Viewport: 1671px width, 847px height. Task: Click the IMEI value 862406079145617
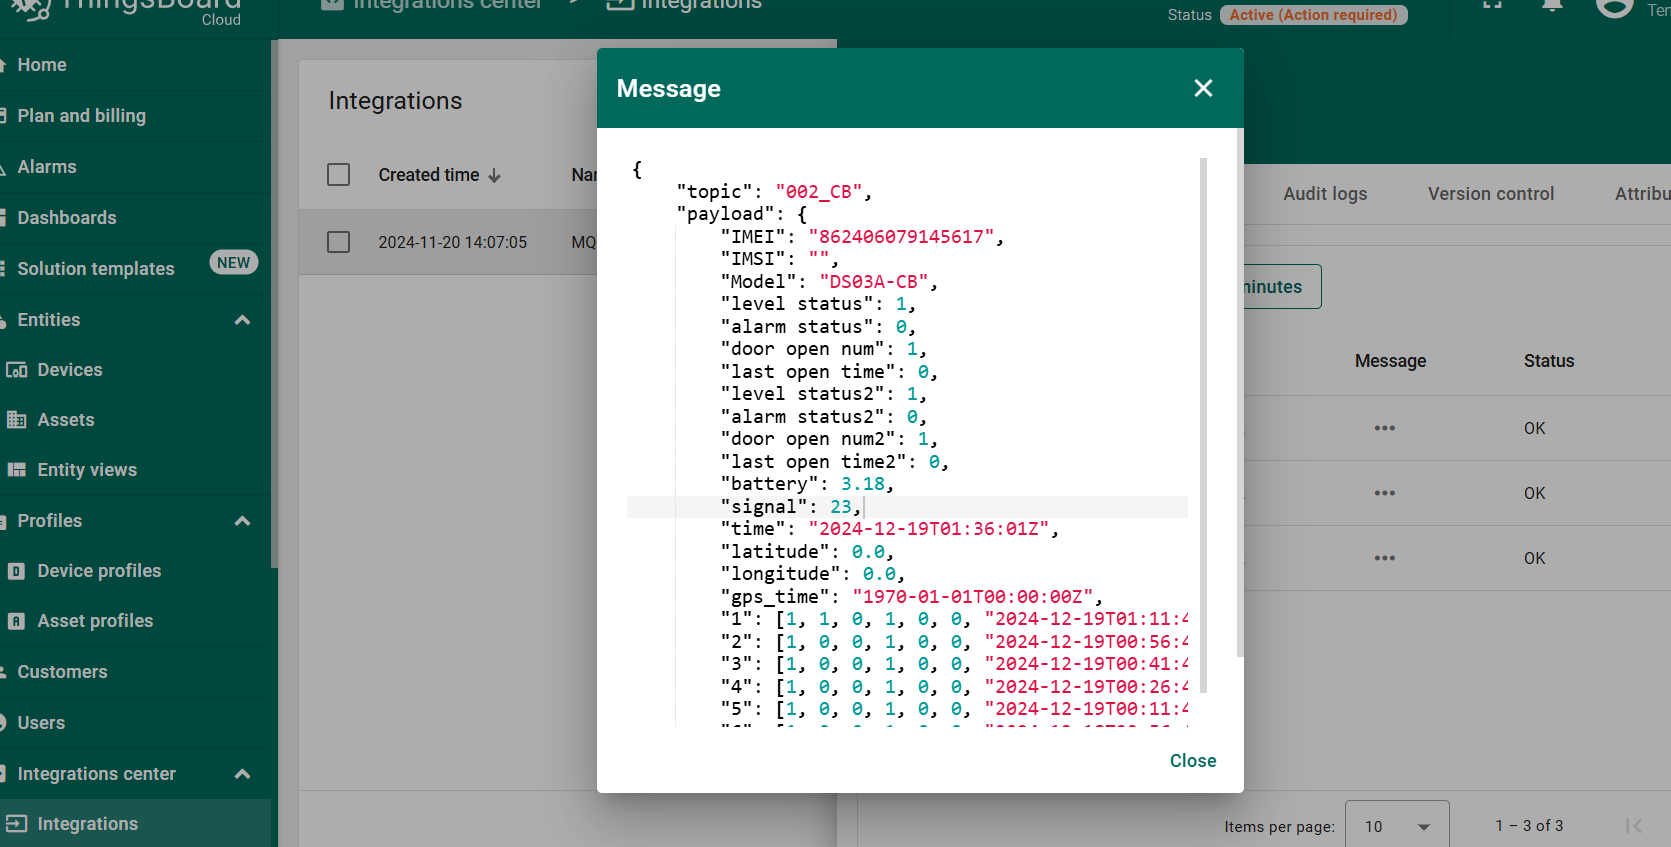901,237
